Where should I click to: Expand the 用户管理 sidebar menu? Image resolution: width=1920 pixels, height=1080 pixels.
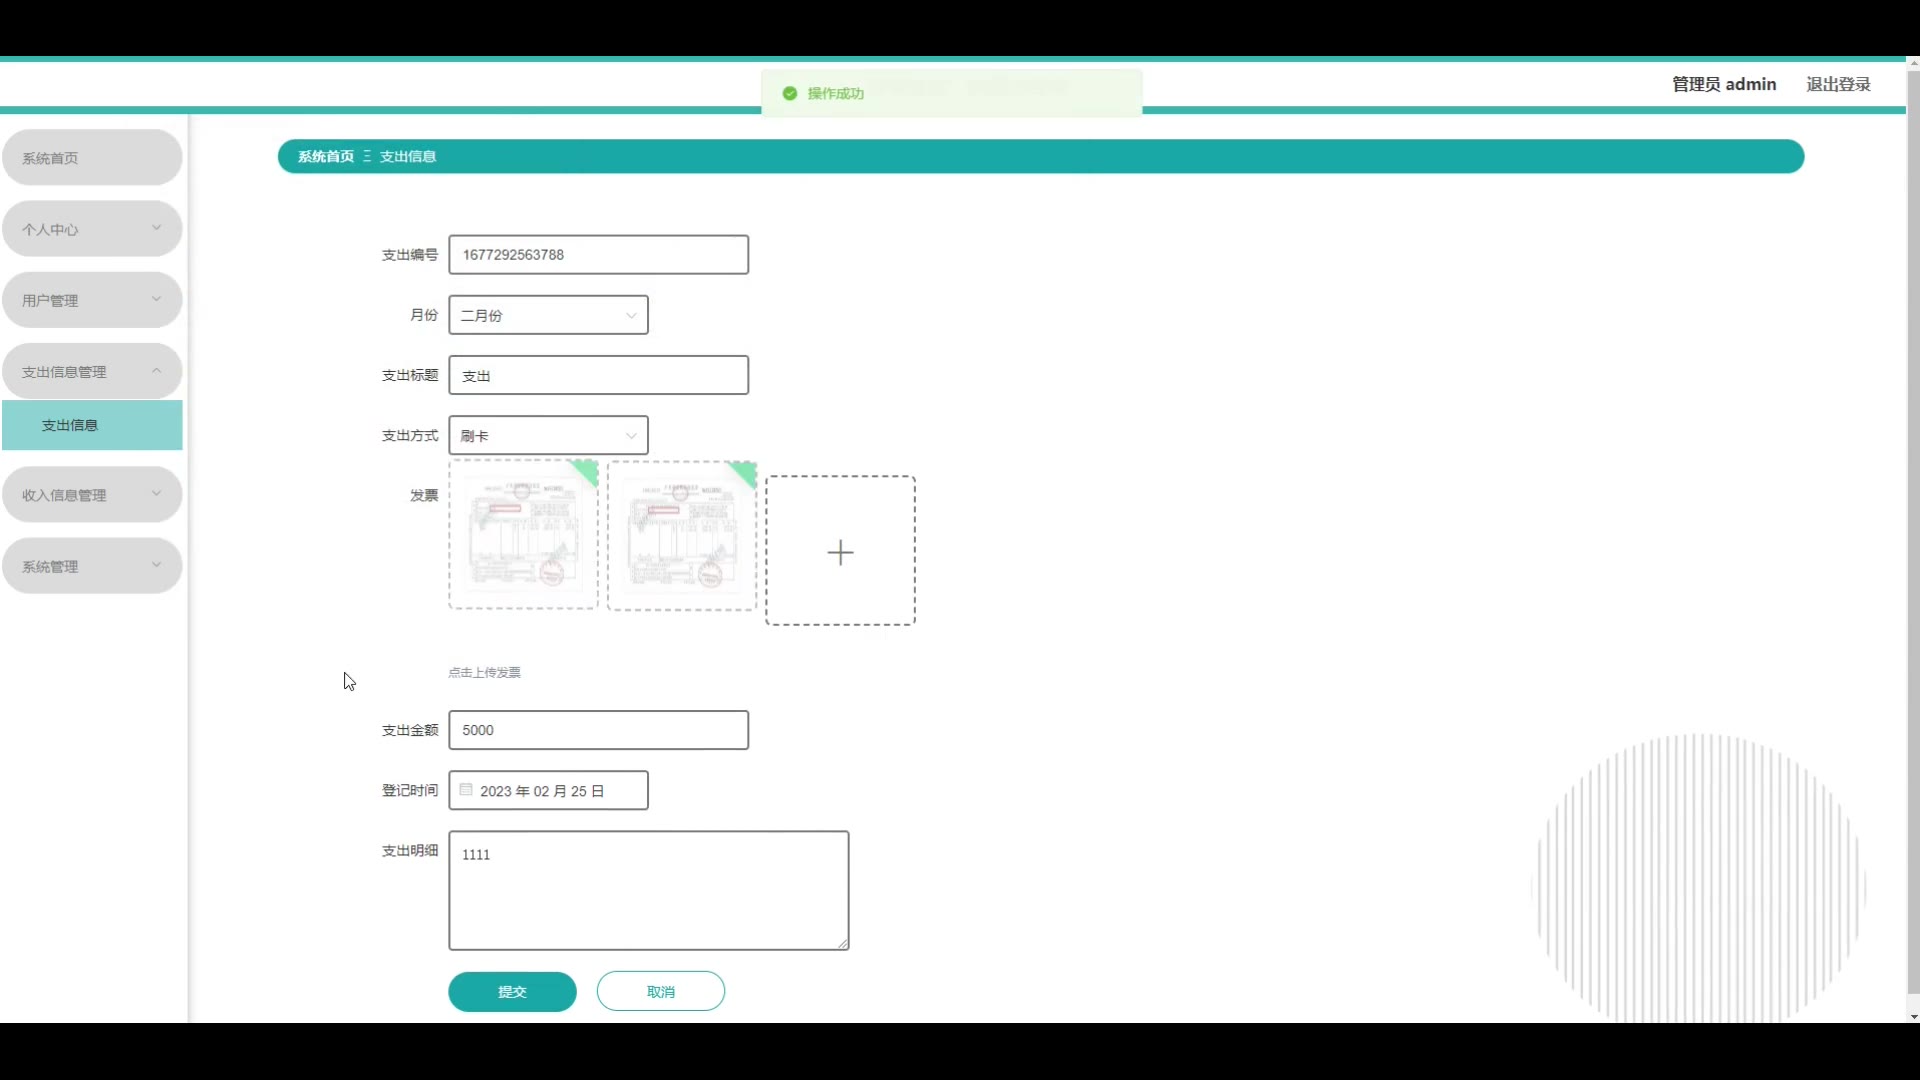(92, 300)
